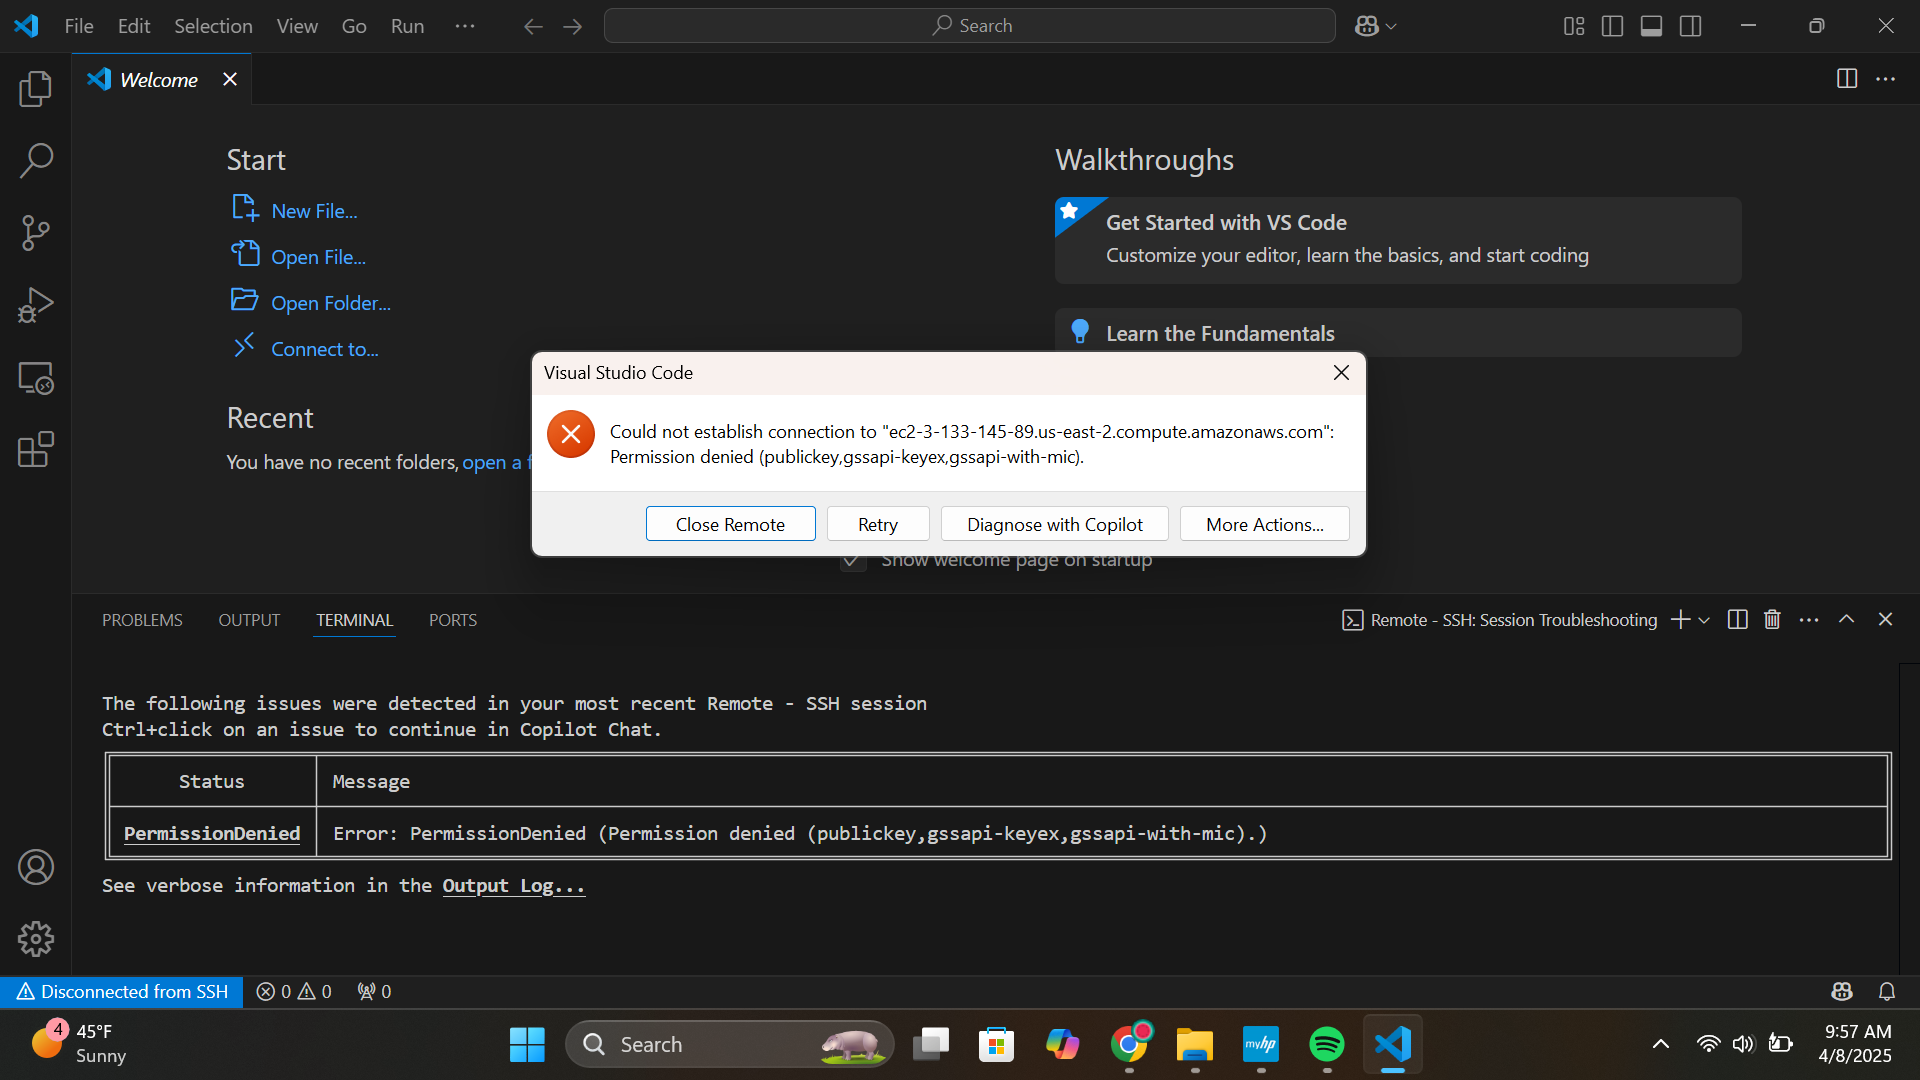Open editor More Actions ellipsis
The image size is (1920, 1080).
1886,79
